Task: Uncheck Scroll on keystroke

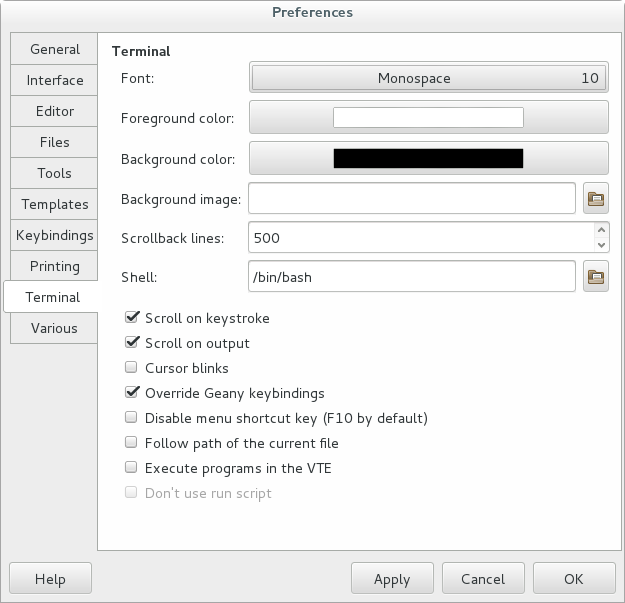Action: 131,318
